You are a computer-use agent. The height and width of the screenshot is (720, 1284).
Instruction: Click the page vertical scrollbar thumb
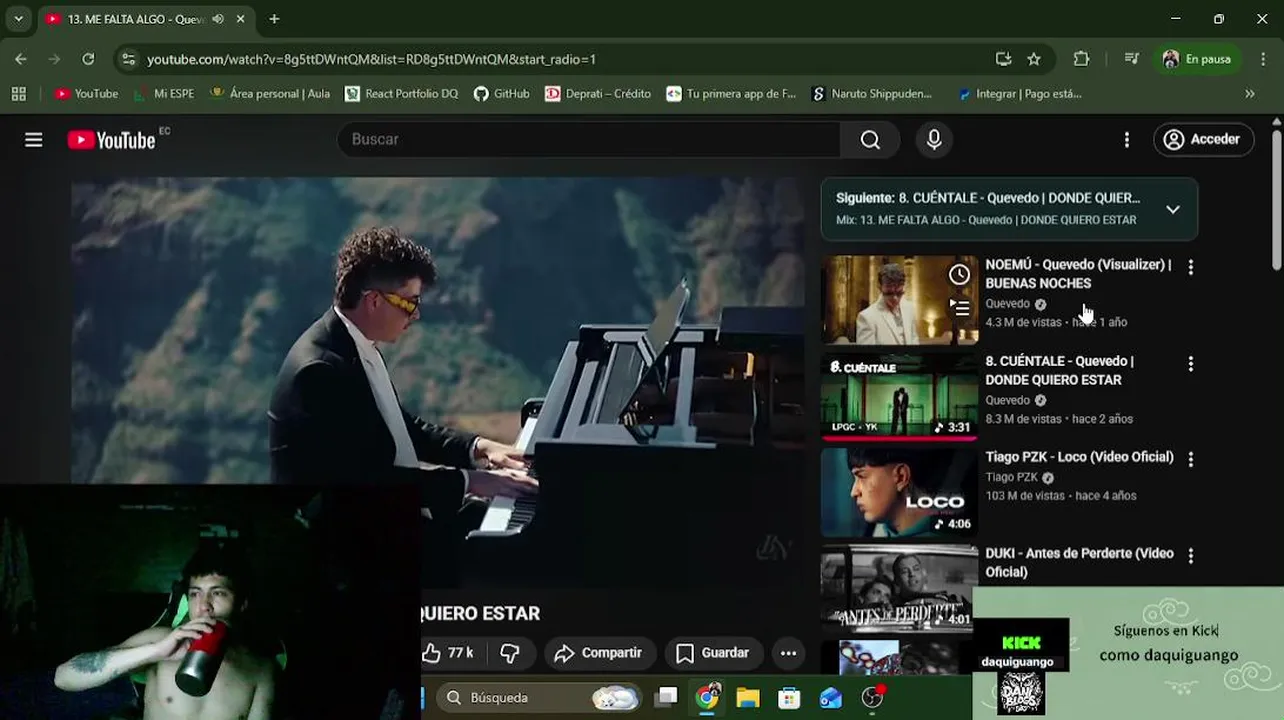pyautogui.click(x=1277, y=198)
